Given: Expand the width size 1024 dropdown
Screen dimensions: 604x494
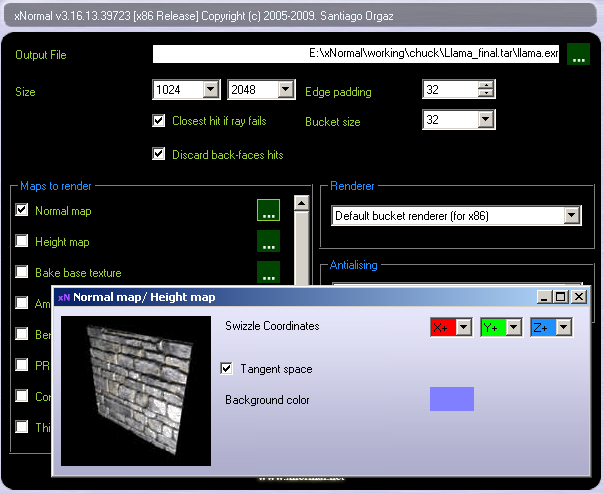Looking at the screenshot, I should pyautogui.click(x=210, y=90).
